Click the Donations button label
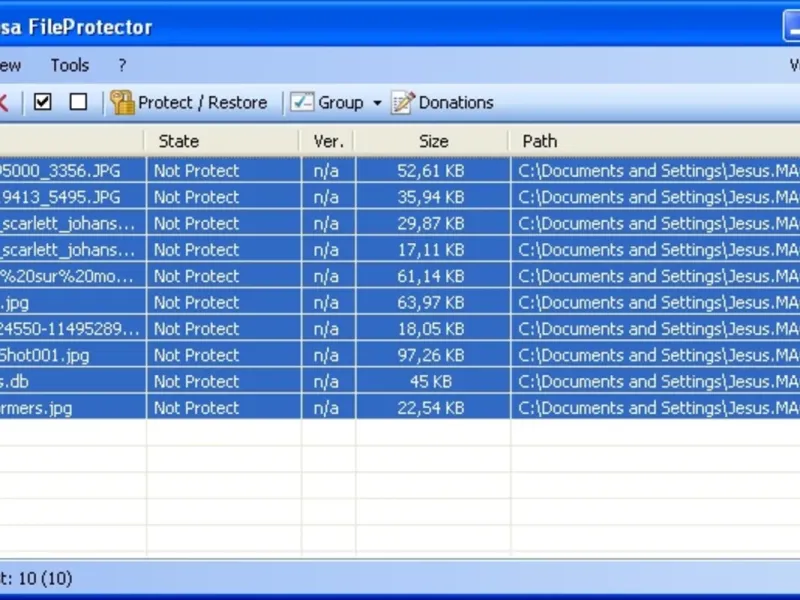The height and width of the screenshot is (600, 800). pos(456,103)
